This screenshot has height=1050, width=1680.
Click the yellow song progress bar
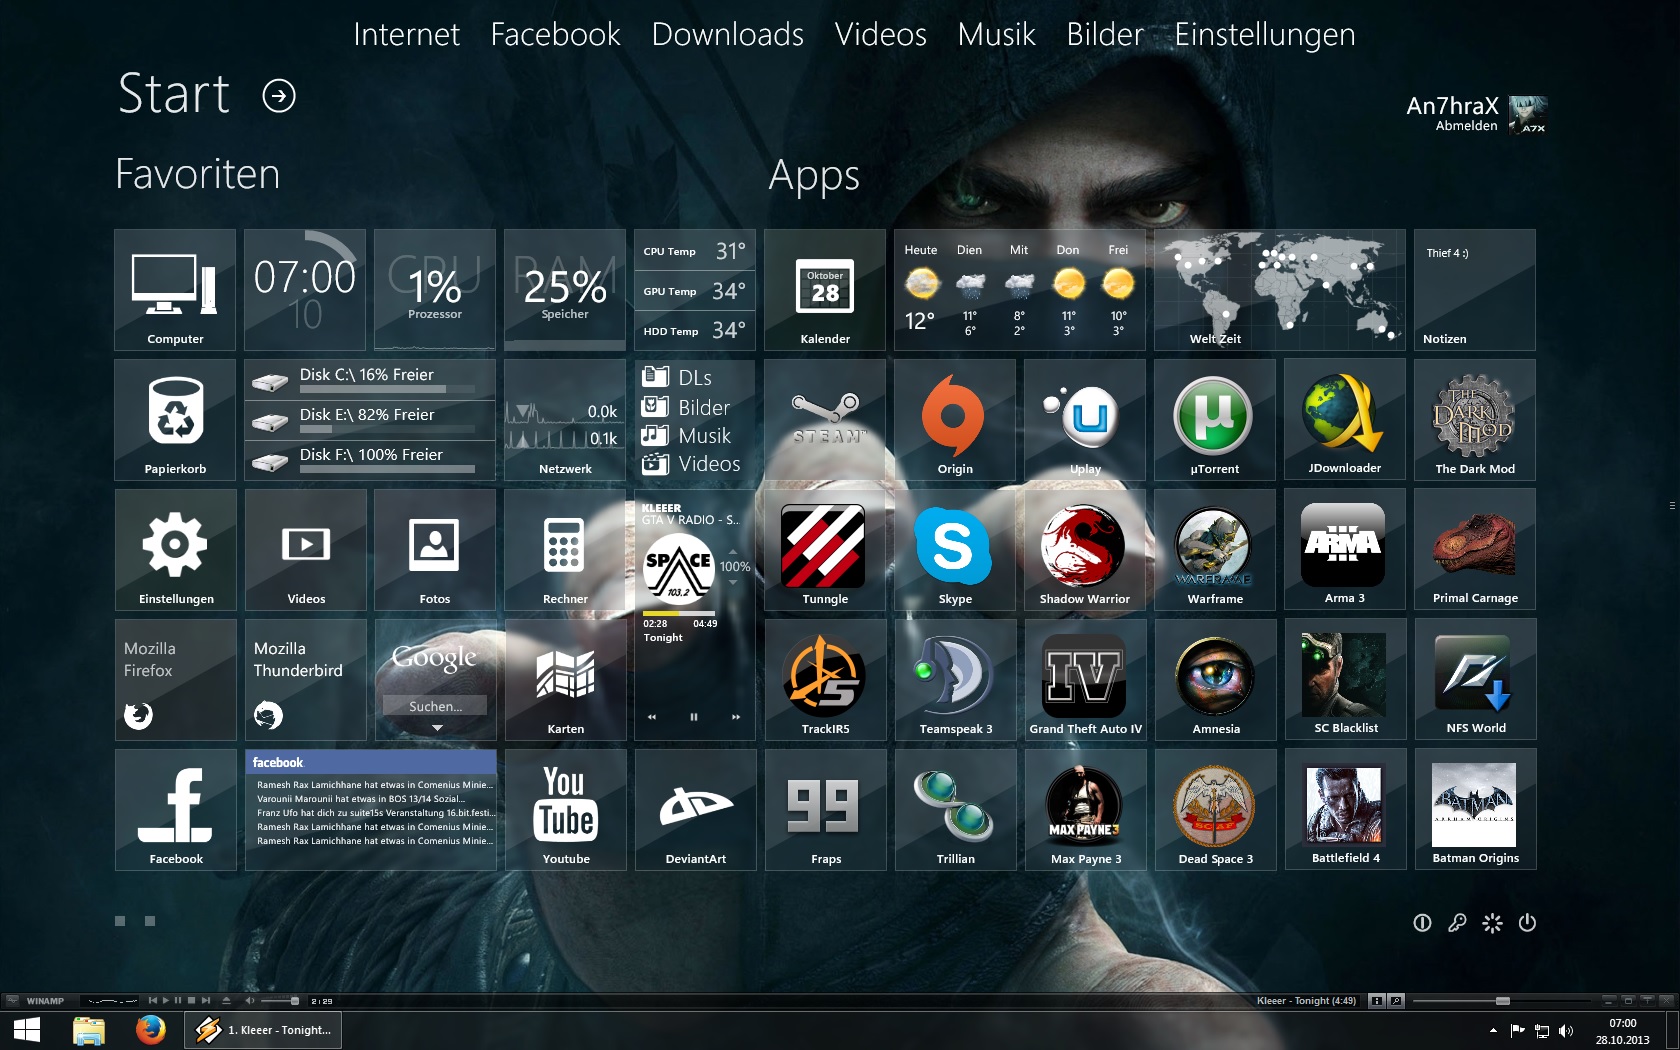pyautogui.click(x=679, y=613)
